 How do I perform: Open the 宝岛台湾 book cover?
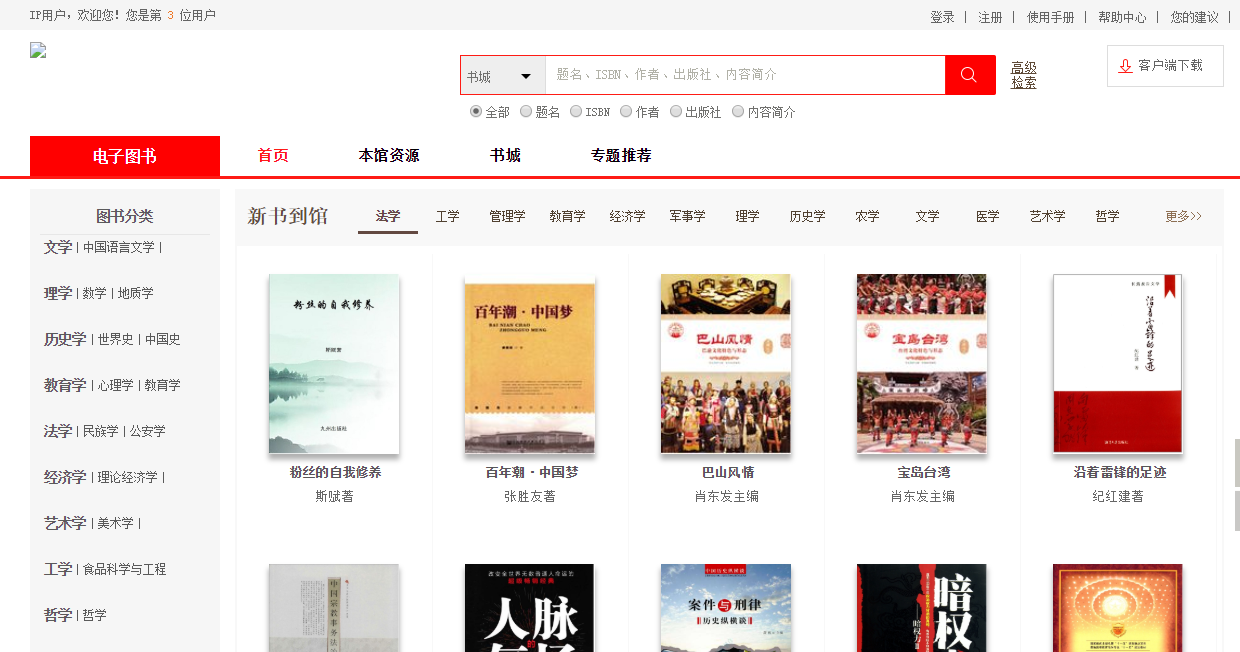coord(921,364)
